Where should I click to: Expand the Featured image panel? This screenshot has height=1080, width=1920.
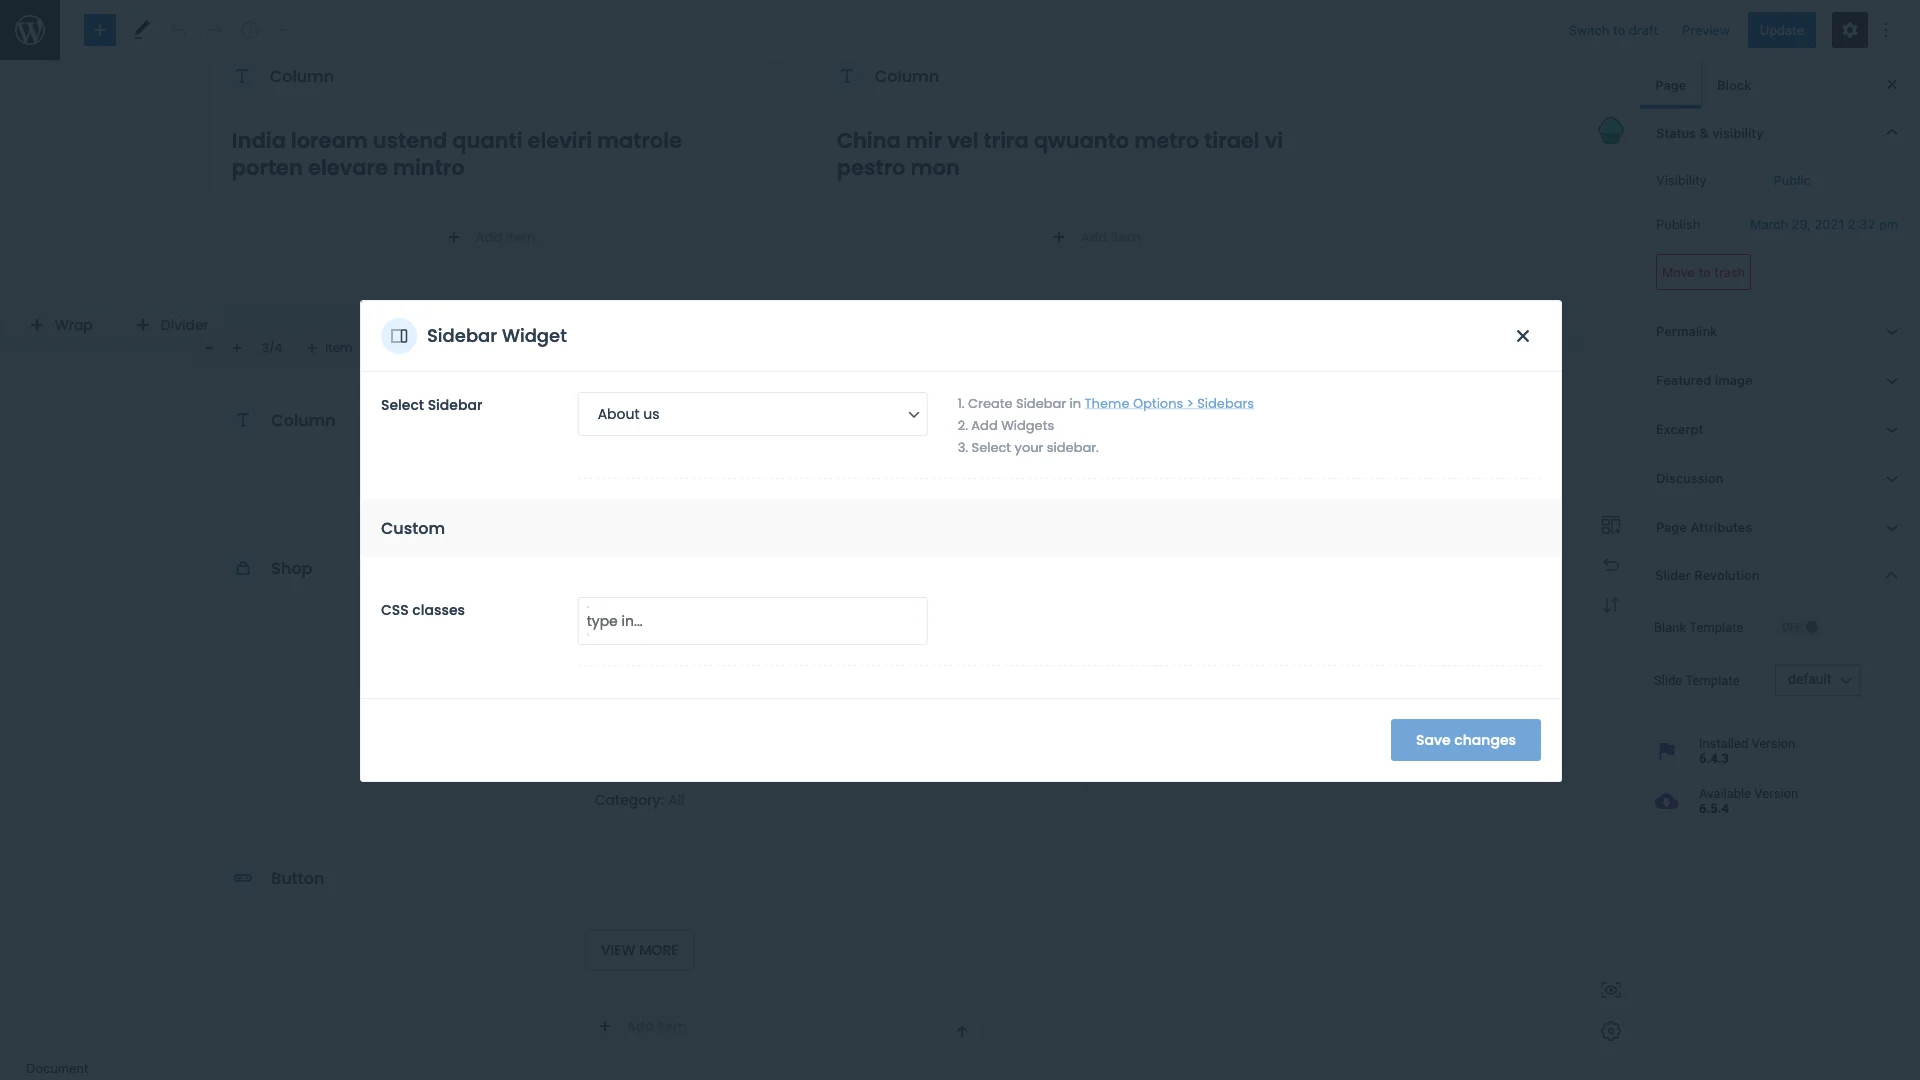coord(1775,380)
